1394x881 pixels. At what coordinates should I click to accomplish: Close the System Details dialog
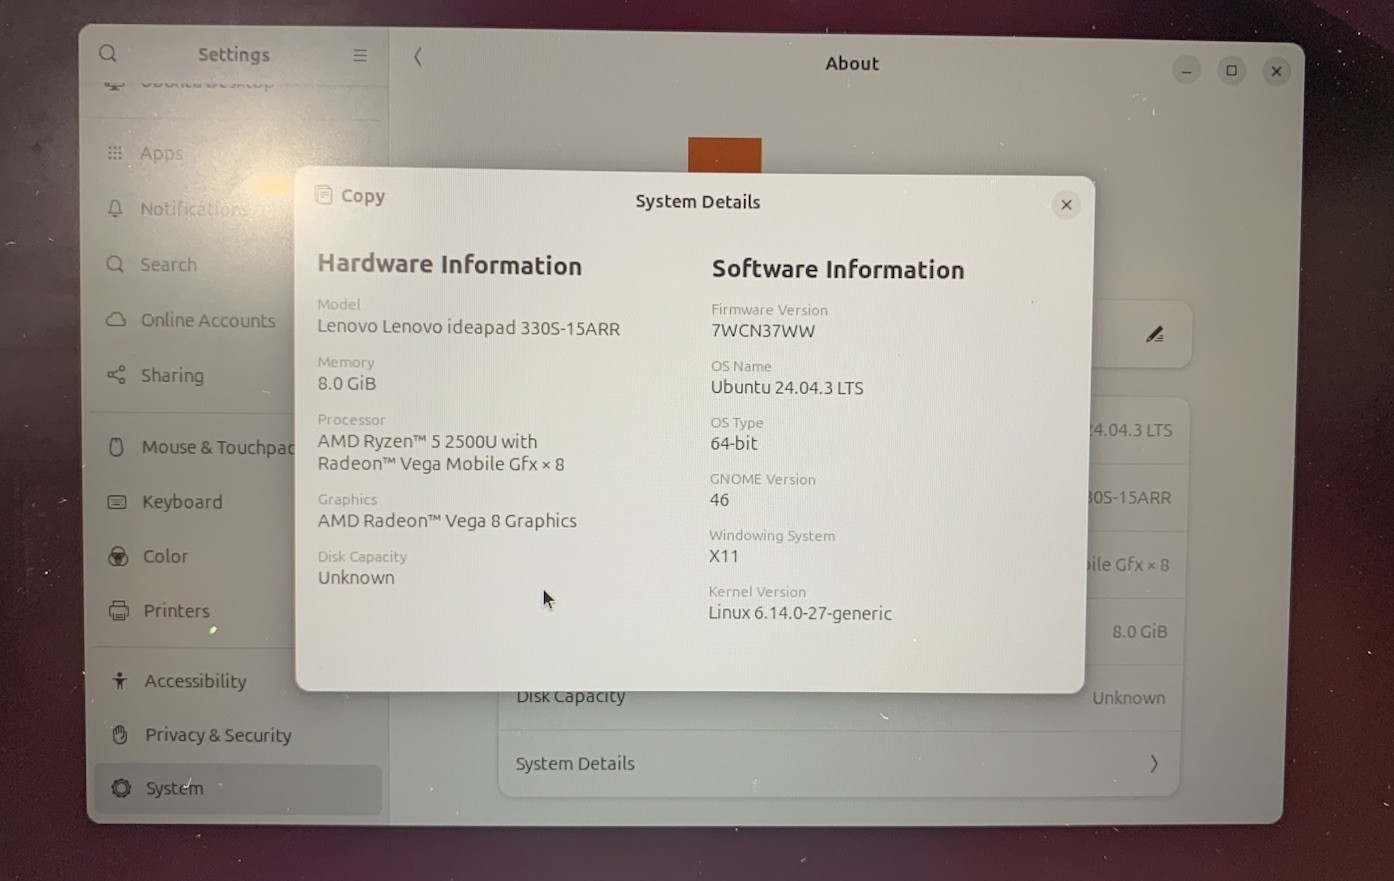point(1066,205)
